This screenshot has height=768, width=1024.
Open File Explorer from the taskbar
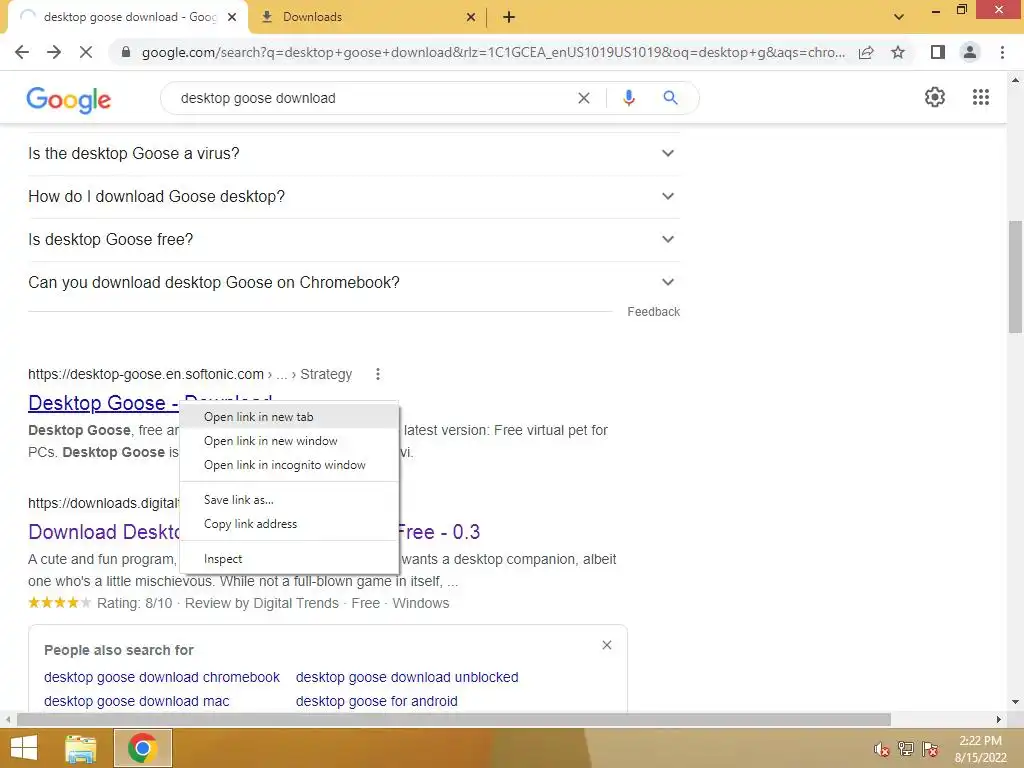(81, 748)
